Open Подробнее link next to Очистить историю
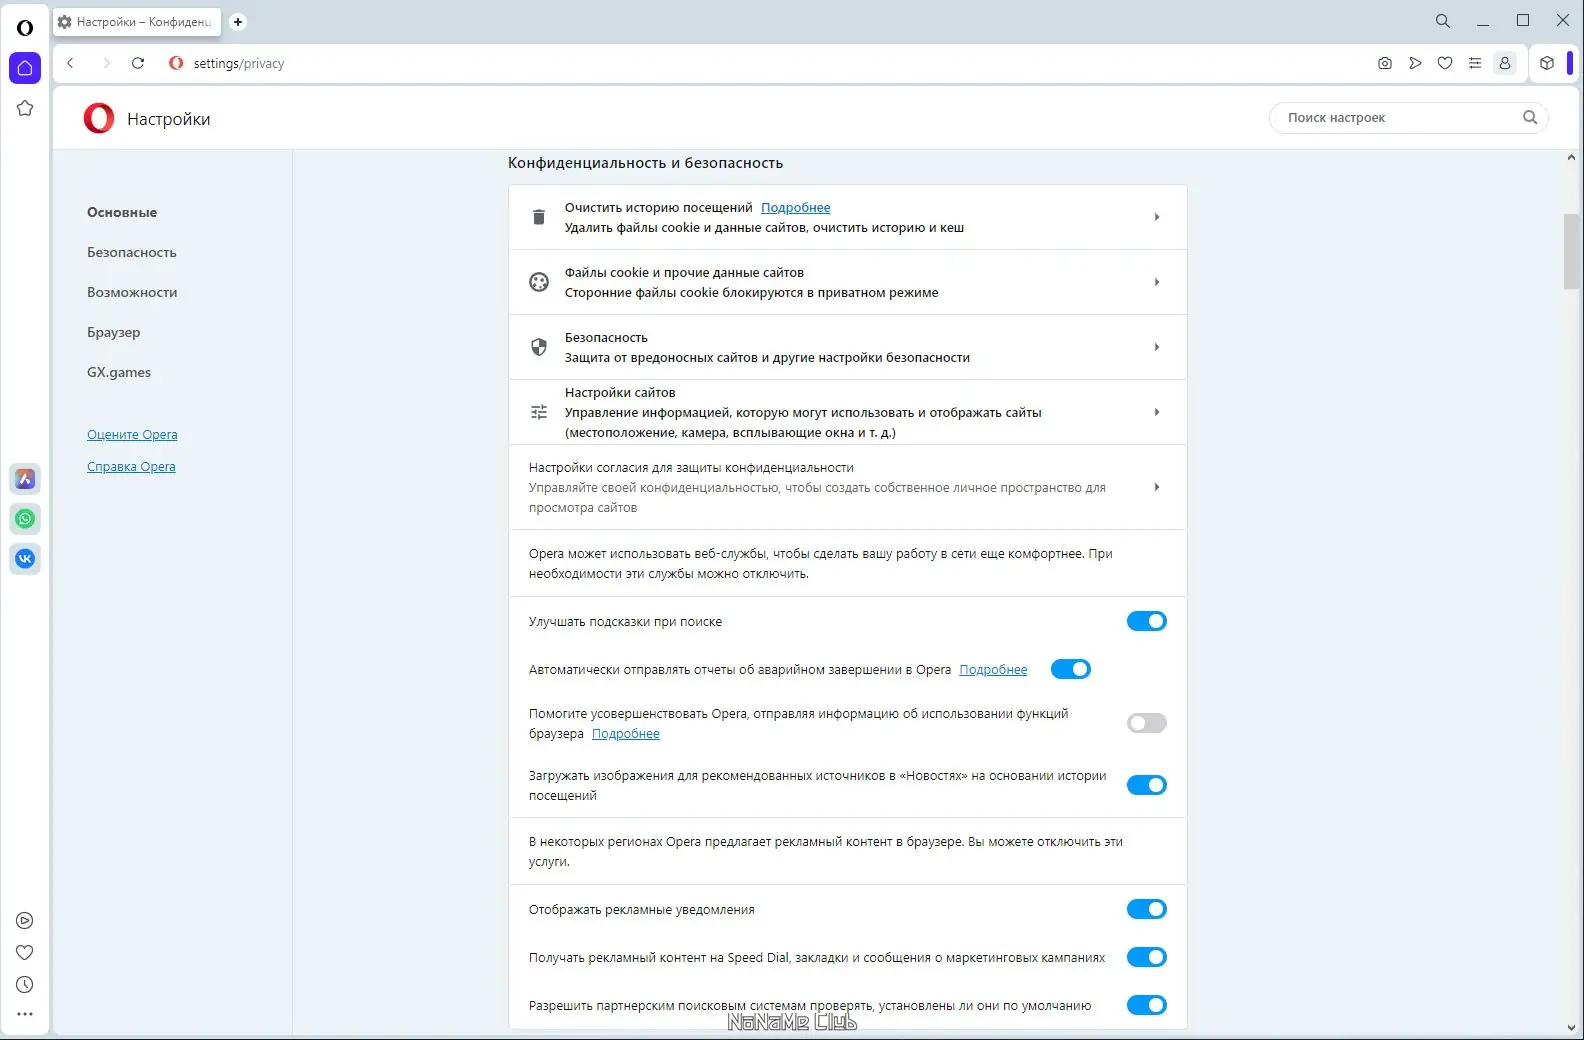 click(x=796, y=208)
